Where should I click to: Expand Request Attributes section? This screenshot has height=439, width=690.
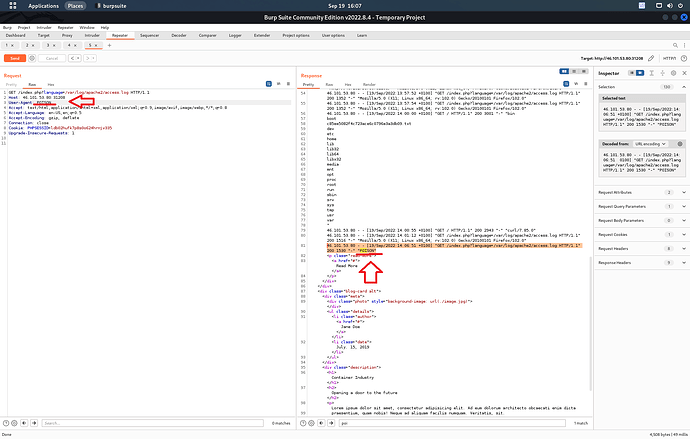(684, 192)
